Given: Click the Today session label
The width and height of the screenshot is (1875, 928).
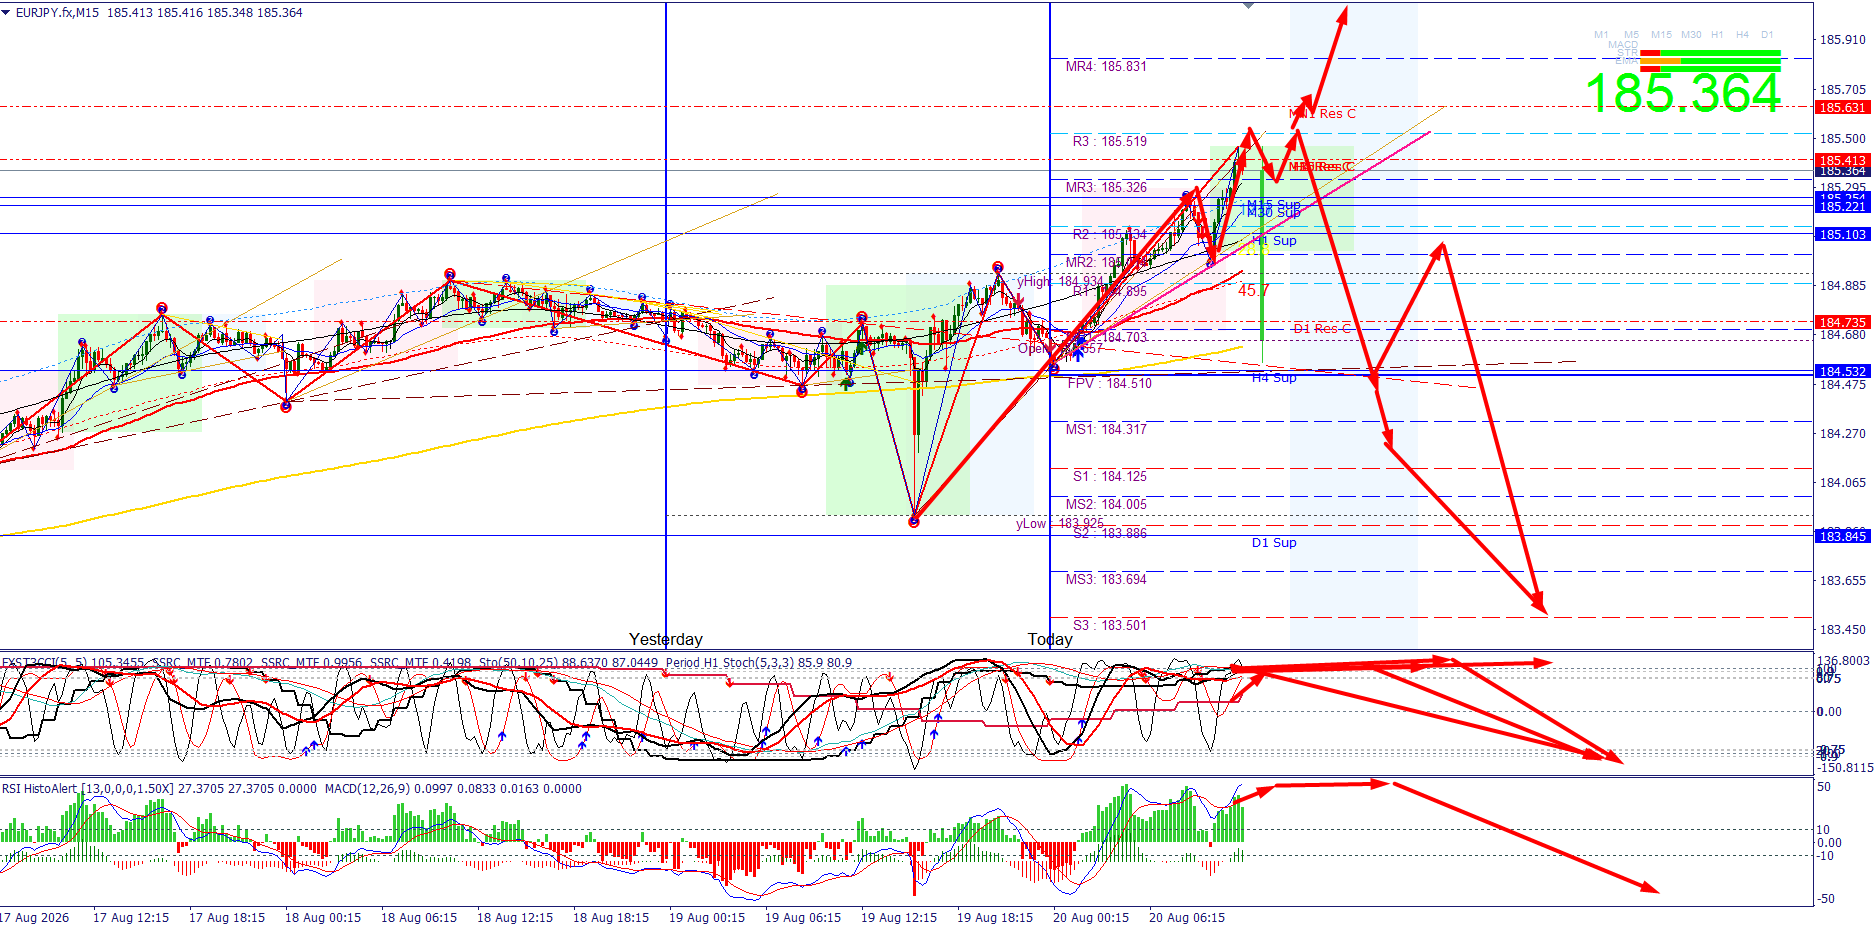Looking at the screenshot, I should 1050,640.
